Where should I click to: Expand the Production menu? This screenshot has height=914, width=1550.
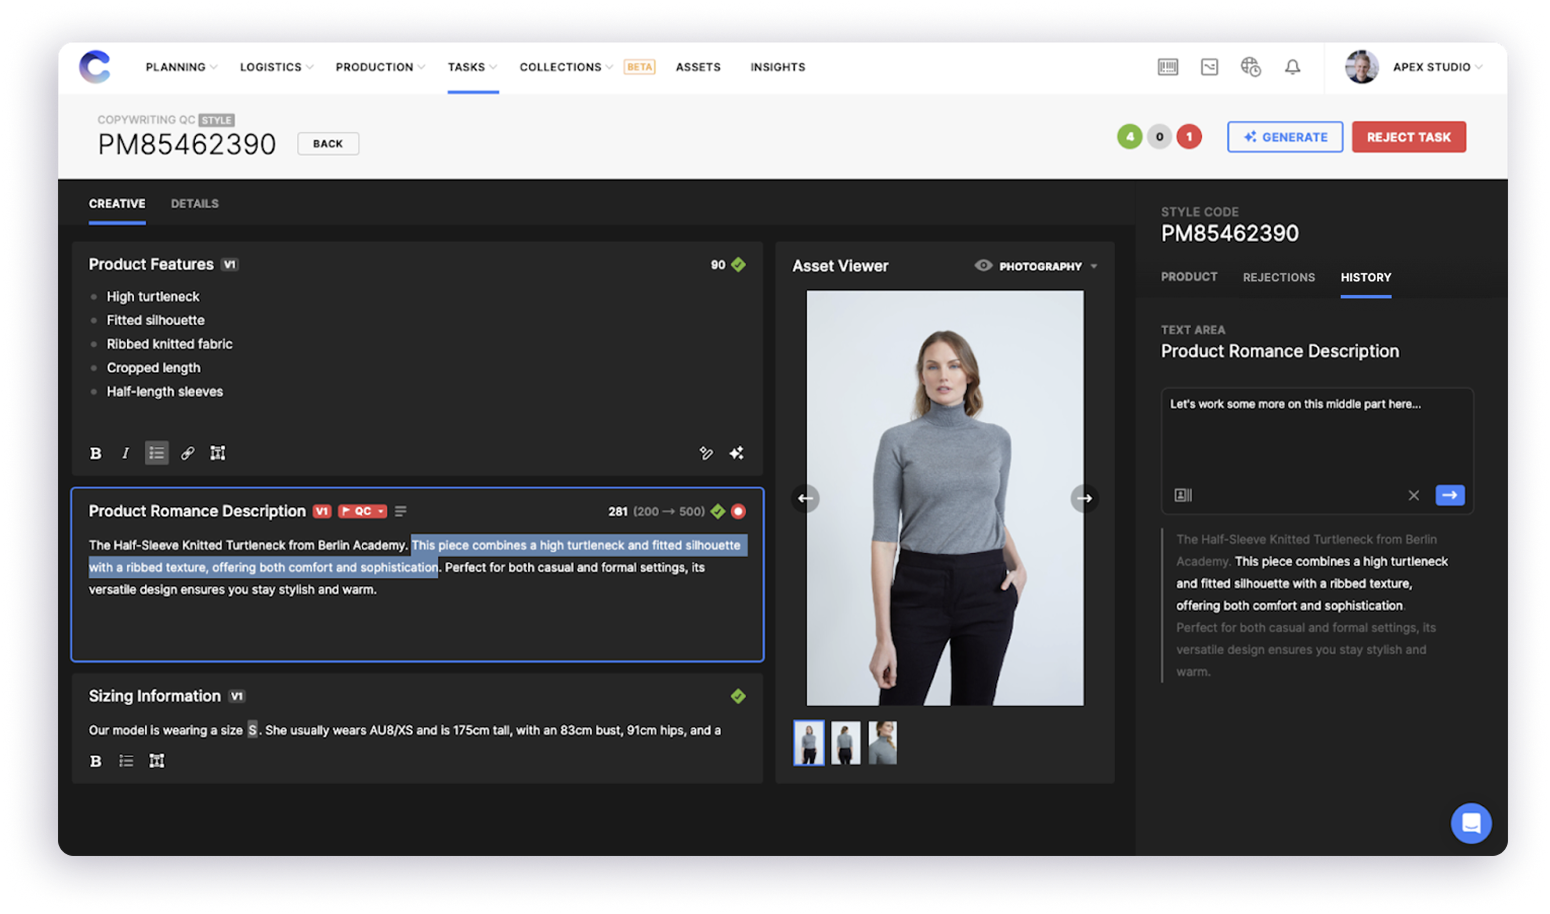point(380,67)
